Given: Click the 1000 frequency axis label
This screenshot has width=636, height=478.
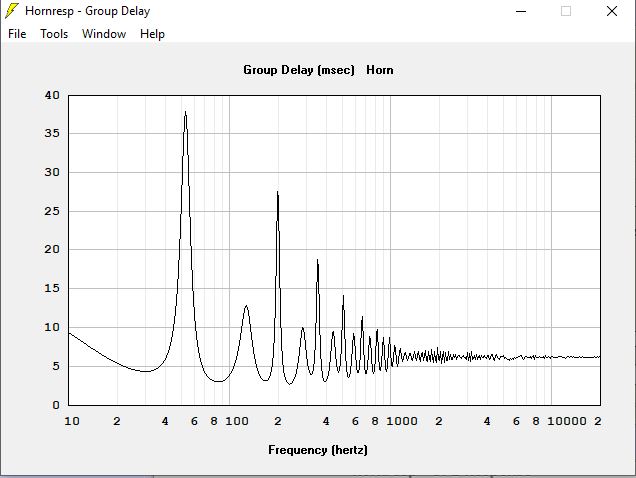Looking at the screenshot, I should pos(402,421).
